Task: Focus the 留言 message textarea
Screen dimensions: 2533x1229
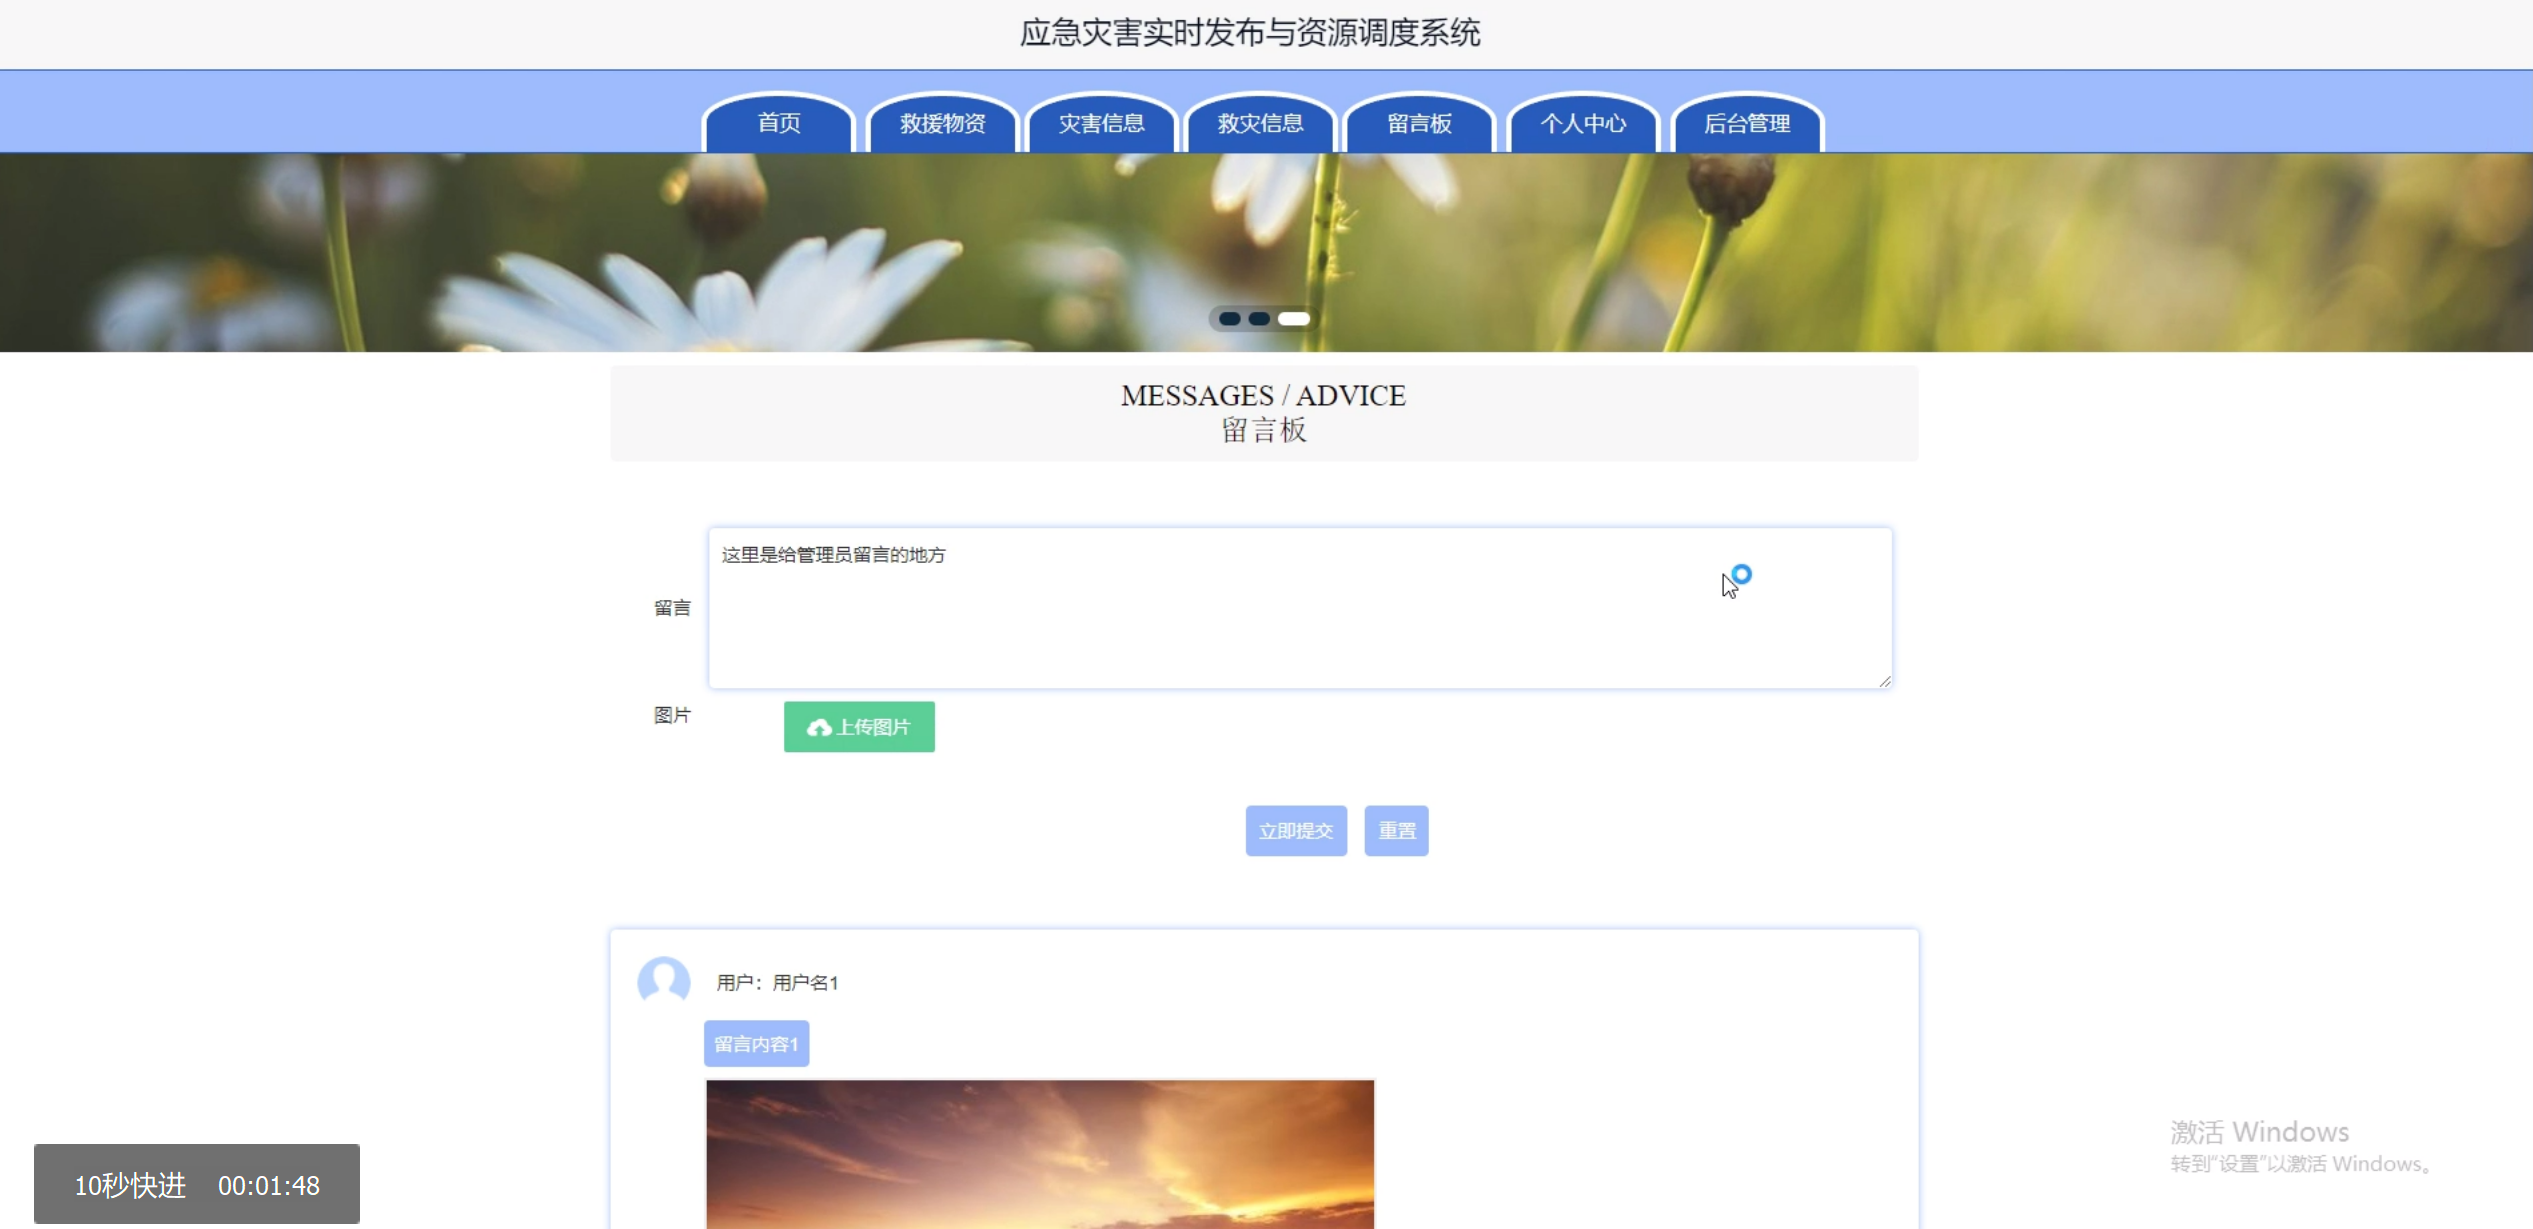Action: click(x=1299, y=608)
